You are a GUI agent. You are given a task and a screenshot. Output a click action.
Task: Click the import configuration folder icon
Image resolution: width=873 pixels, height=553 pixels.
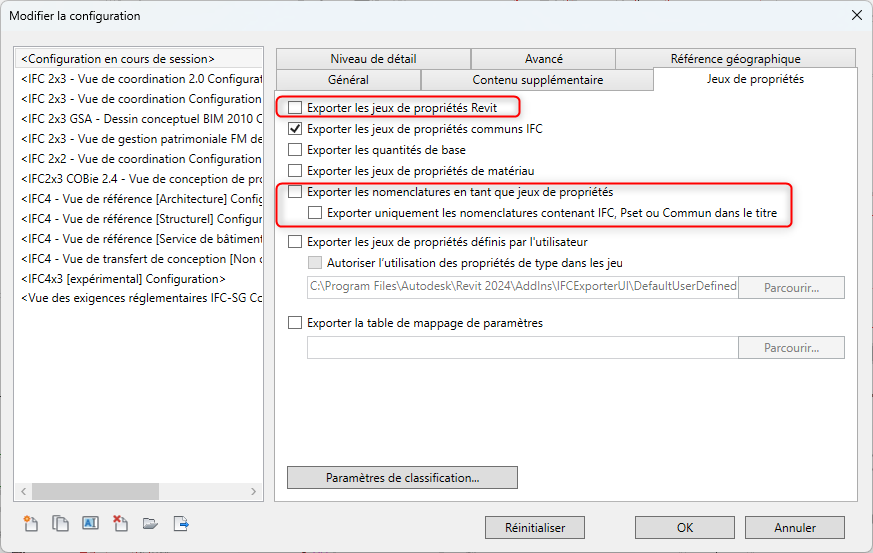coord(151,523)
